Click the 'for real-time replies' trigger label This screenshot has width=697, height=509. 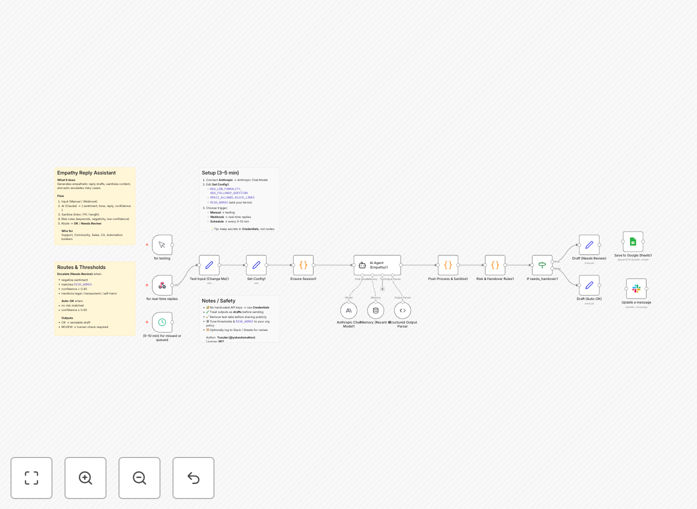[x=162, y=299]
